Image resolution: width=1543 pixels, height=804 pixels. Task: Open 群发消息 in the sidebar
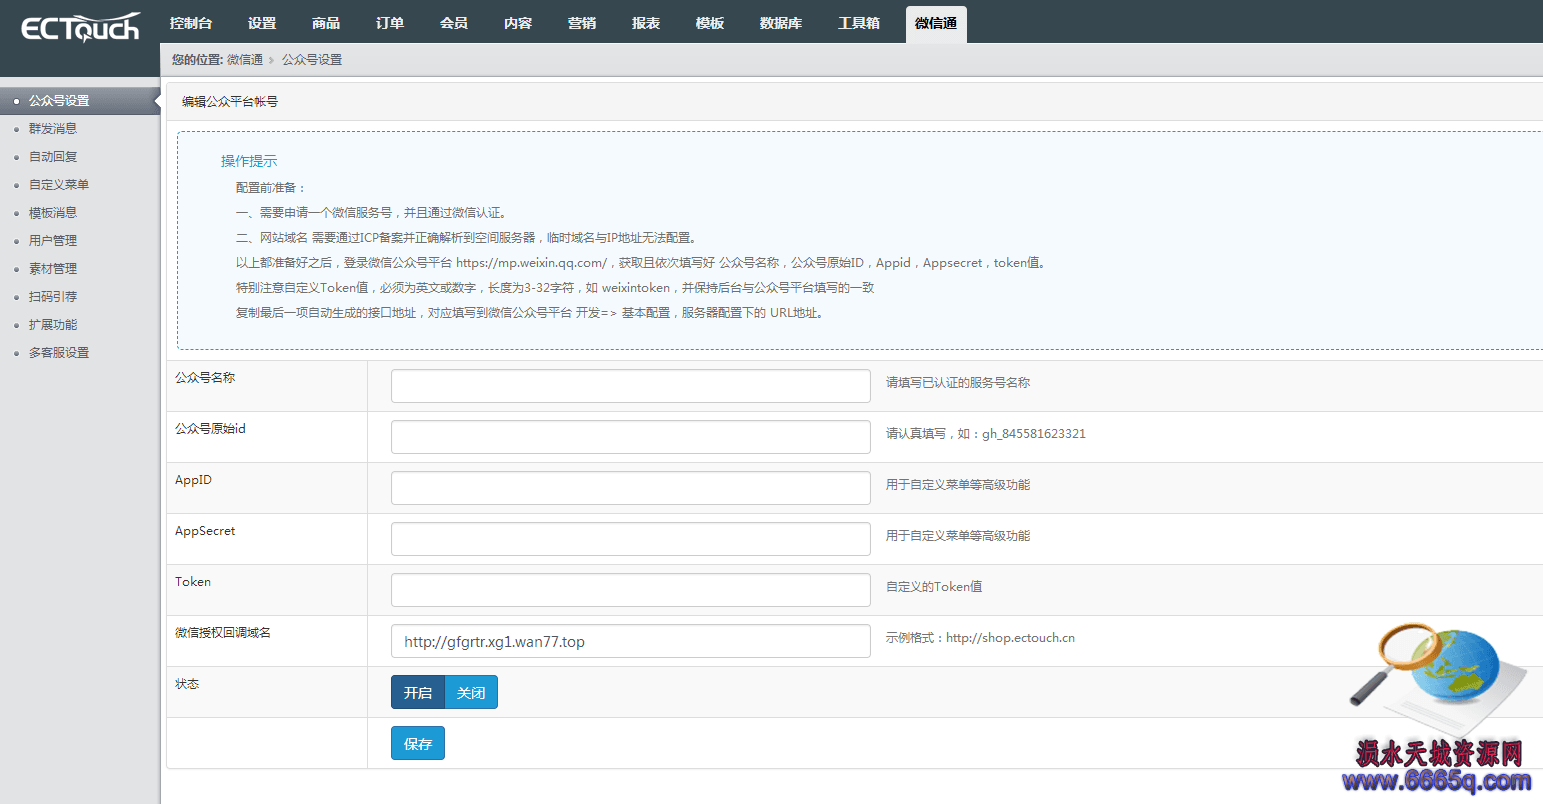[53, 129]
